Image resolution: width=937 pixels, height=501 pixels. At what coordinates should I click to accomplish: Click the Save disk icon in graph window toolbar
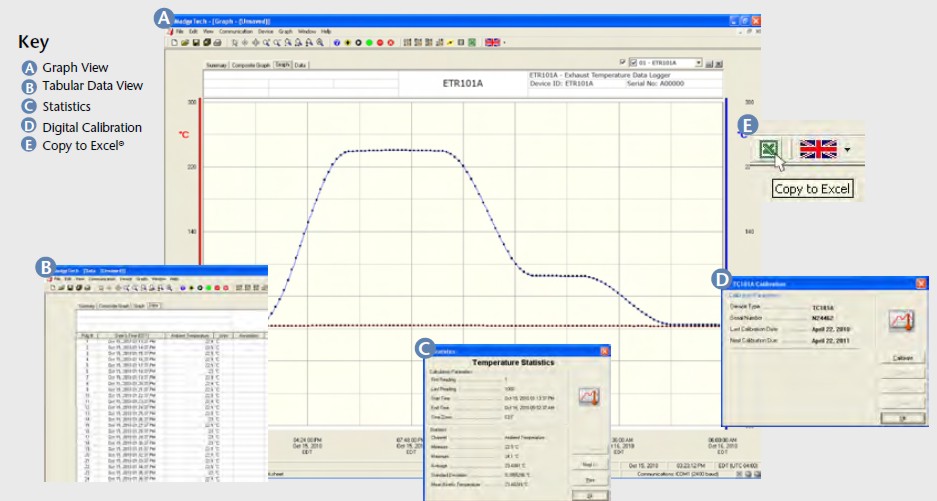(x=196, y=42)
